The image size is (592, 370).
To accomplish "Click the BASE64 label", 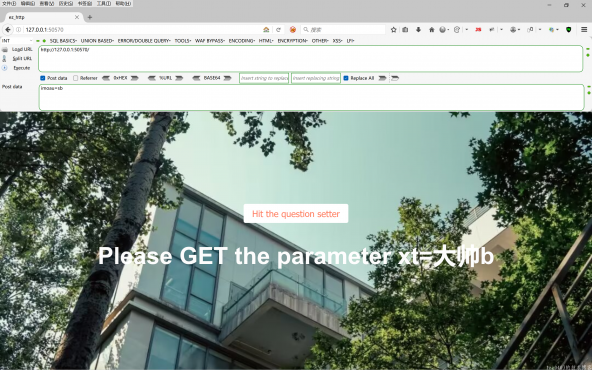I will (212, 78).
